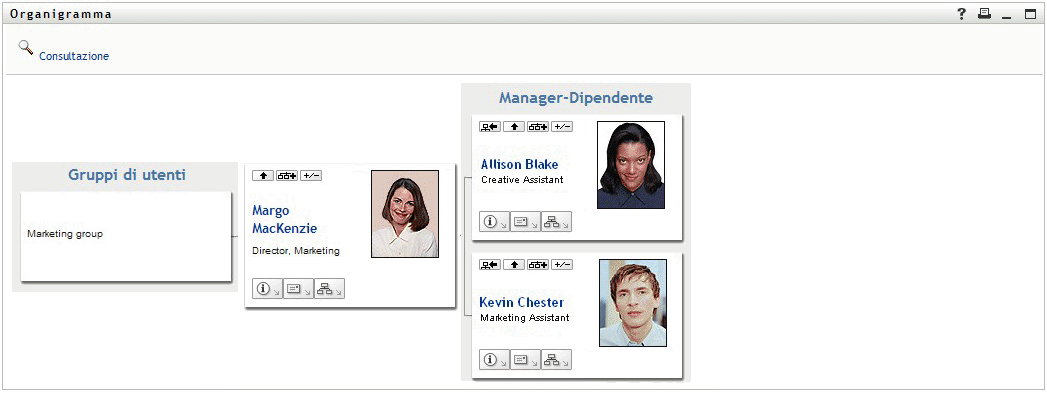Image resolution: width=1047 pixels, height=393 pixels.
Task: Open the Margo MacKenzie name link
Action: [x=284, y=220]
